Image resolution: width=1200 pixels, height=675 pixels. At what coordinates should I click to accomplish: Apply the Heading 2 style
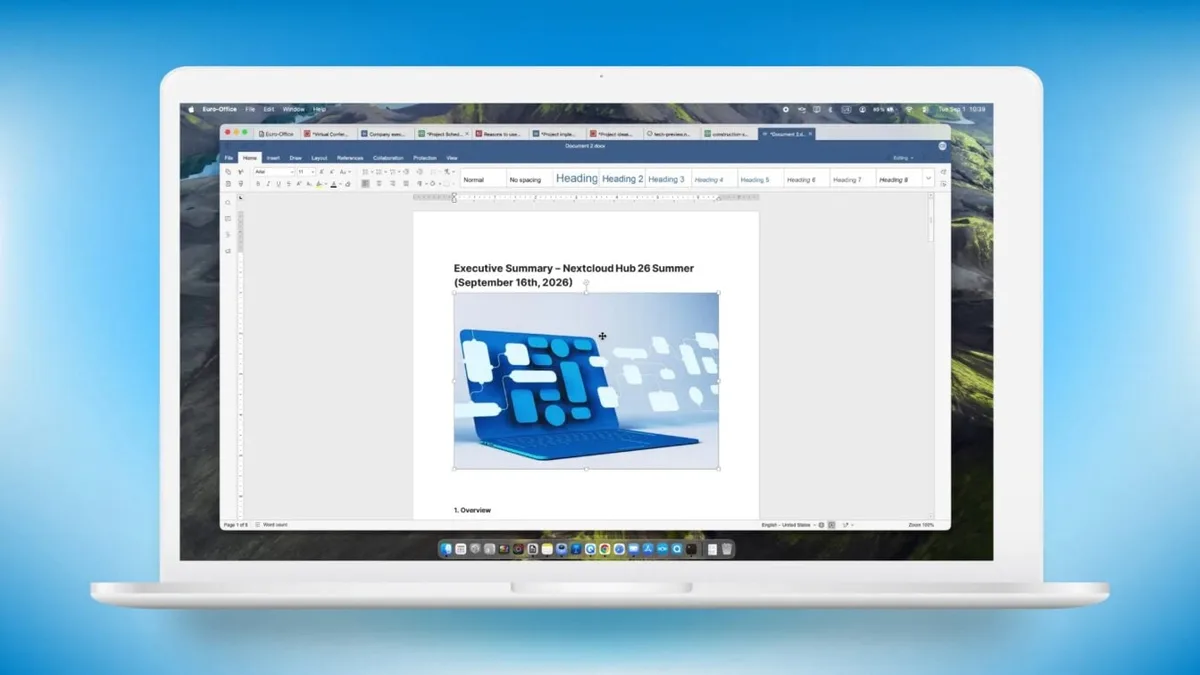click(x=622, y=179)
